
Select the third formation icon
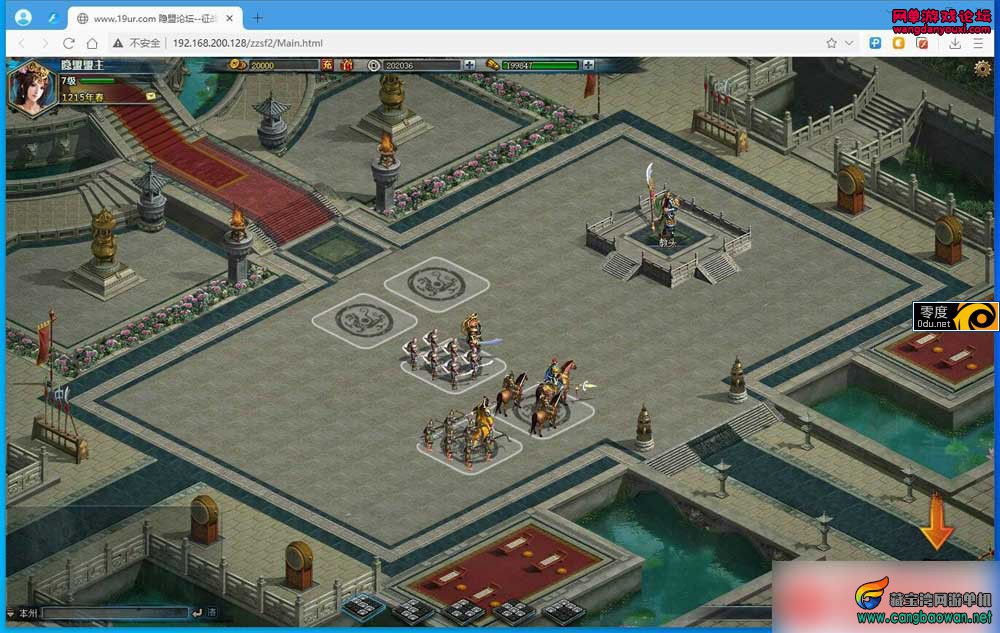coord(464,611)
